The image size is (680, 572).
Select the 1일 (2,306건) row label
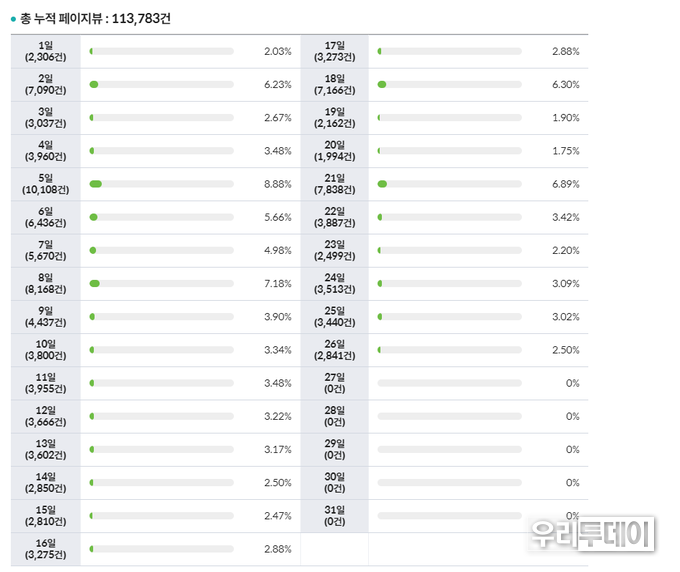tap(45, 52)
